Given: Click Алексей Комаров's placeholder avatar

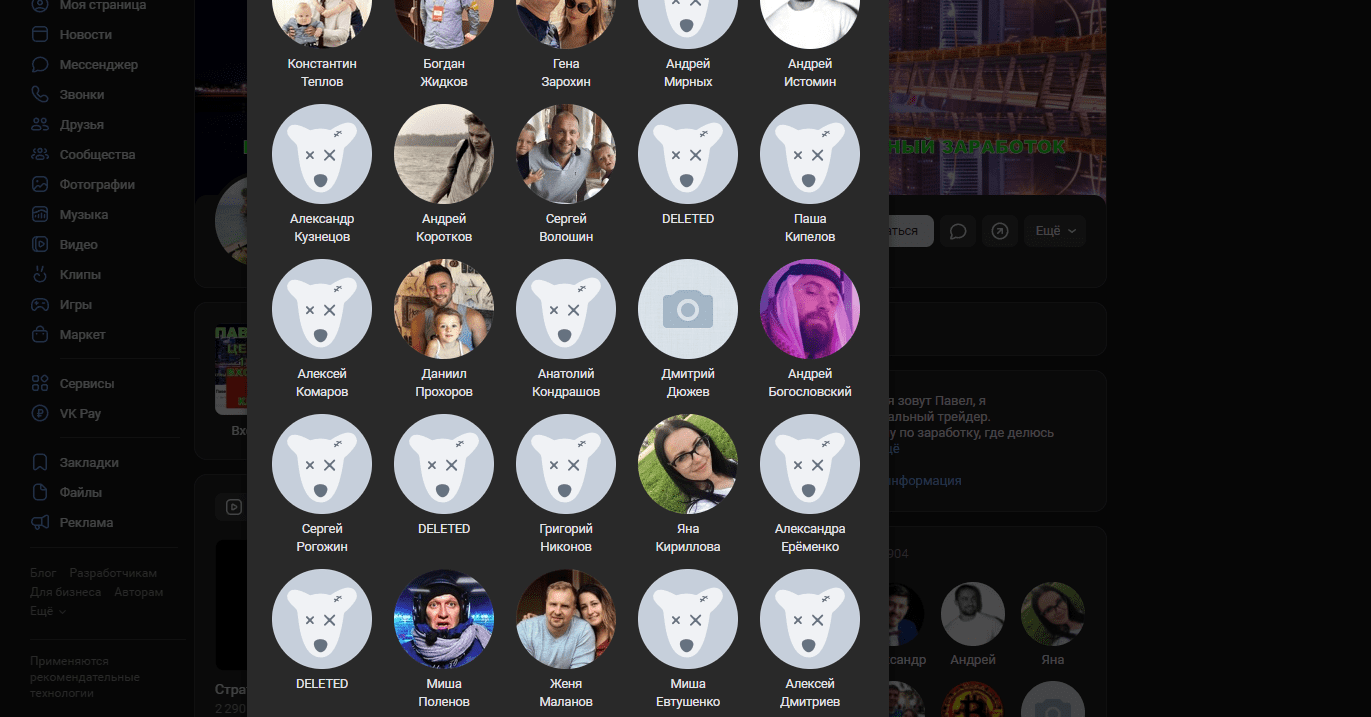Looking at the screenshot, I should [x=322, y=309].
